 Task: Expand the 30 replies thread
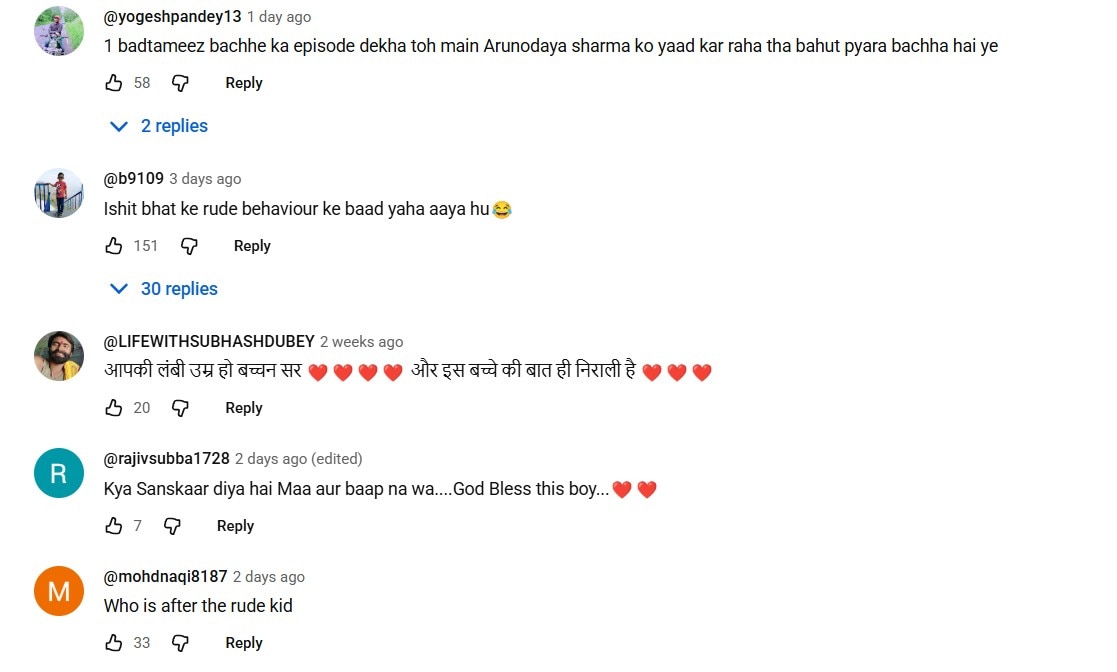pyautogui.click(x=164, y=289)
